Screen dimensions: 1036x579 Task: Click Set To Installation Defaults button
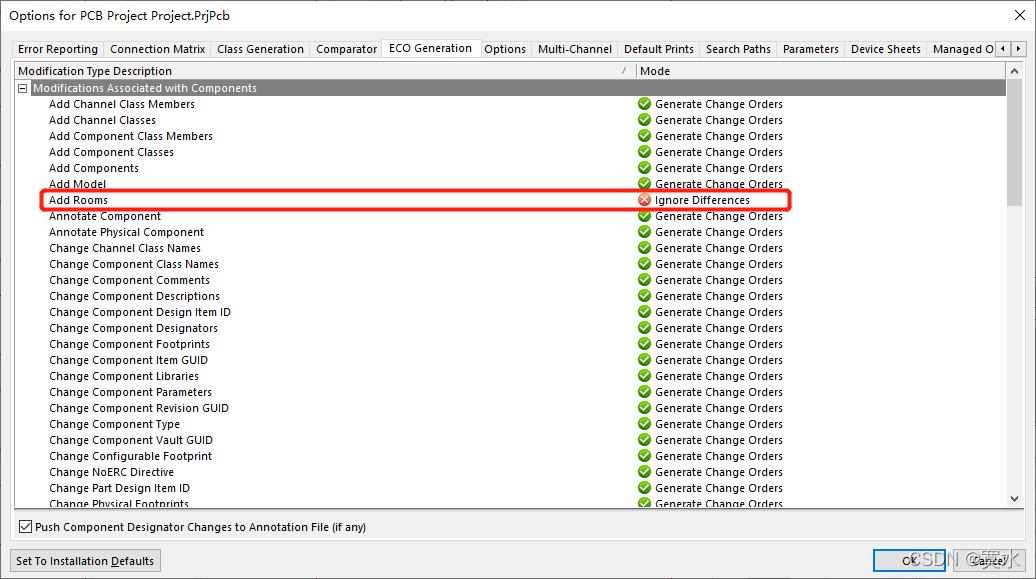[85, 560]
